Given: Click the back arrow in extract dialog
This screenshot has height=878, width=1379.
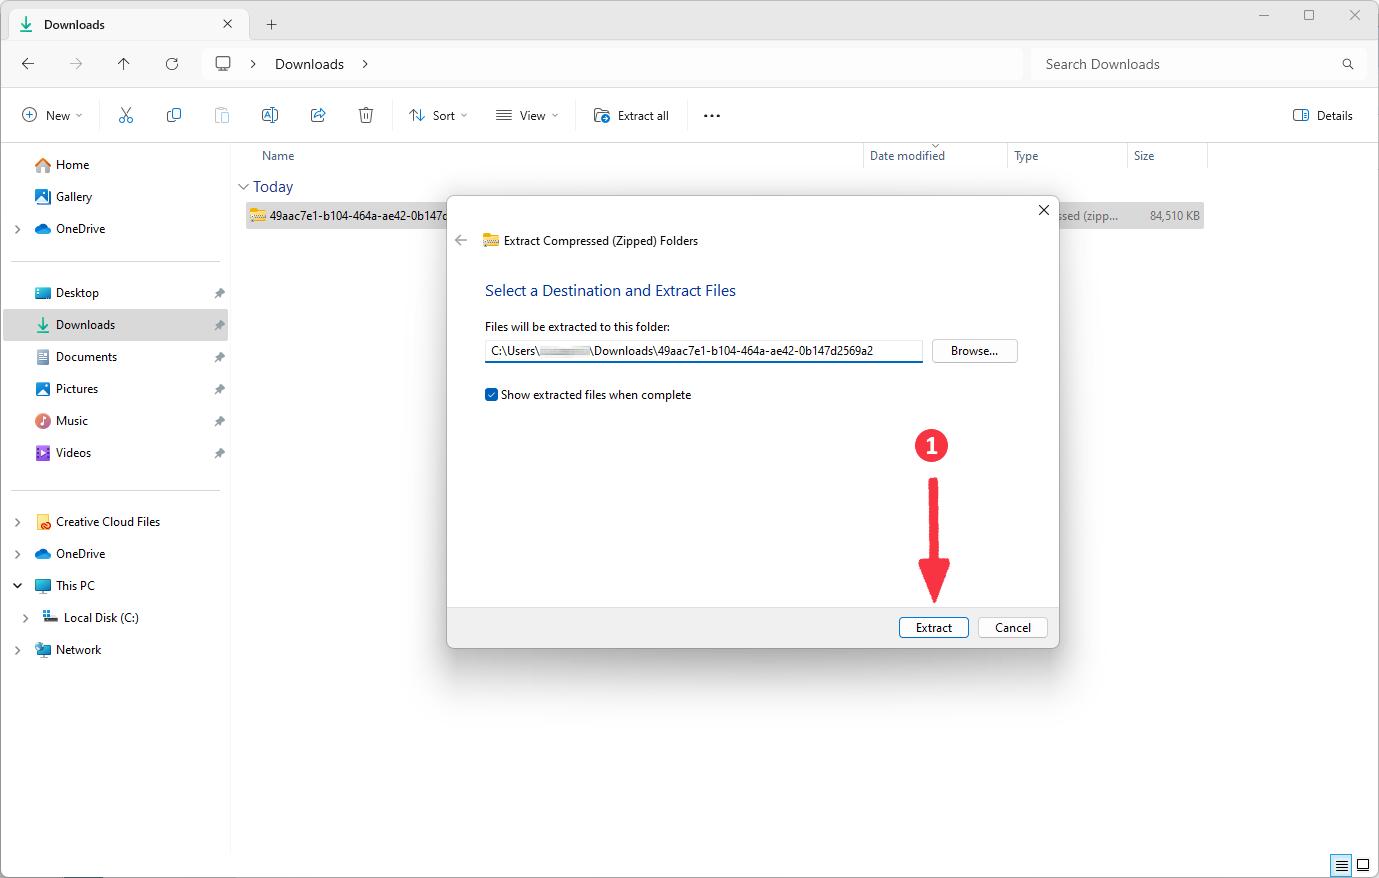Looking at the screenshot, I should (461, 241).
